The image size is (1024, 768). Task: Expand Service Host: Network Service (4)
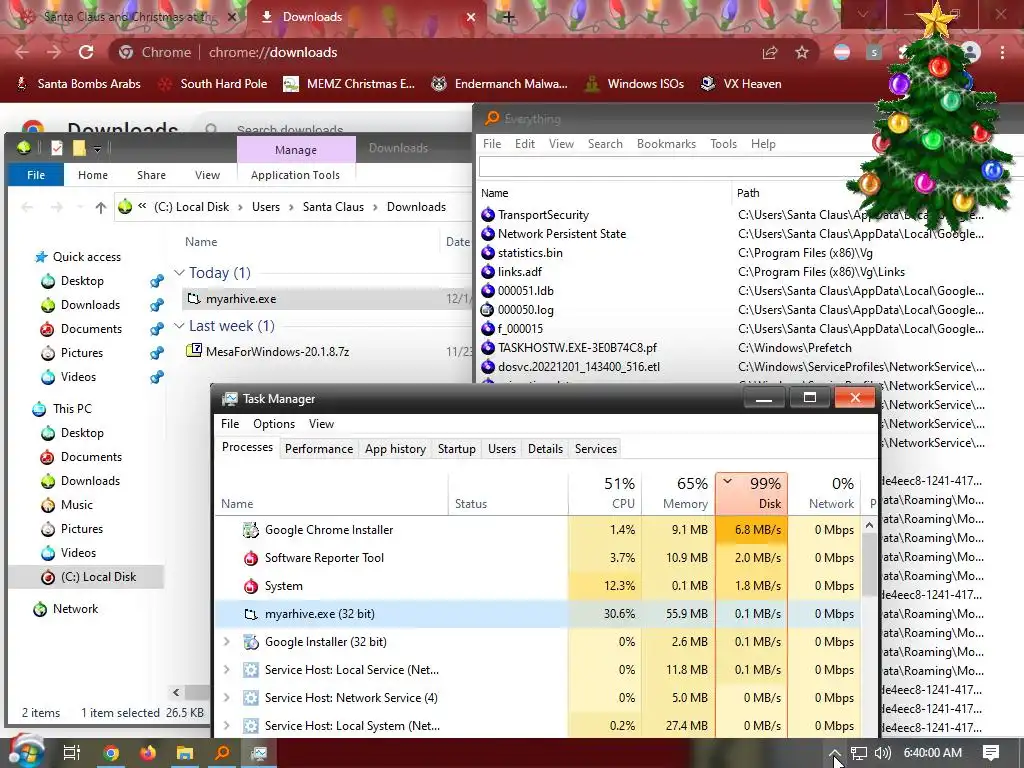point(227,697)
